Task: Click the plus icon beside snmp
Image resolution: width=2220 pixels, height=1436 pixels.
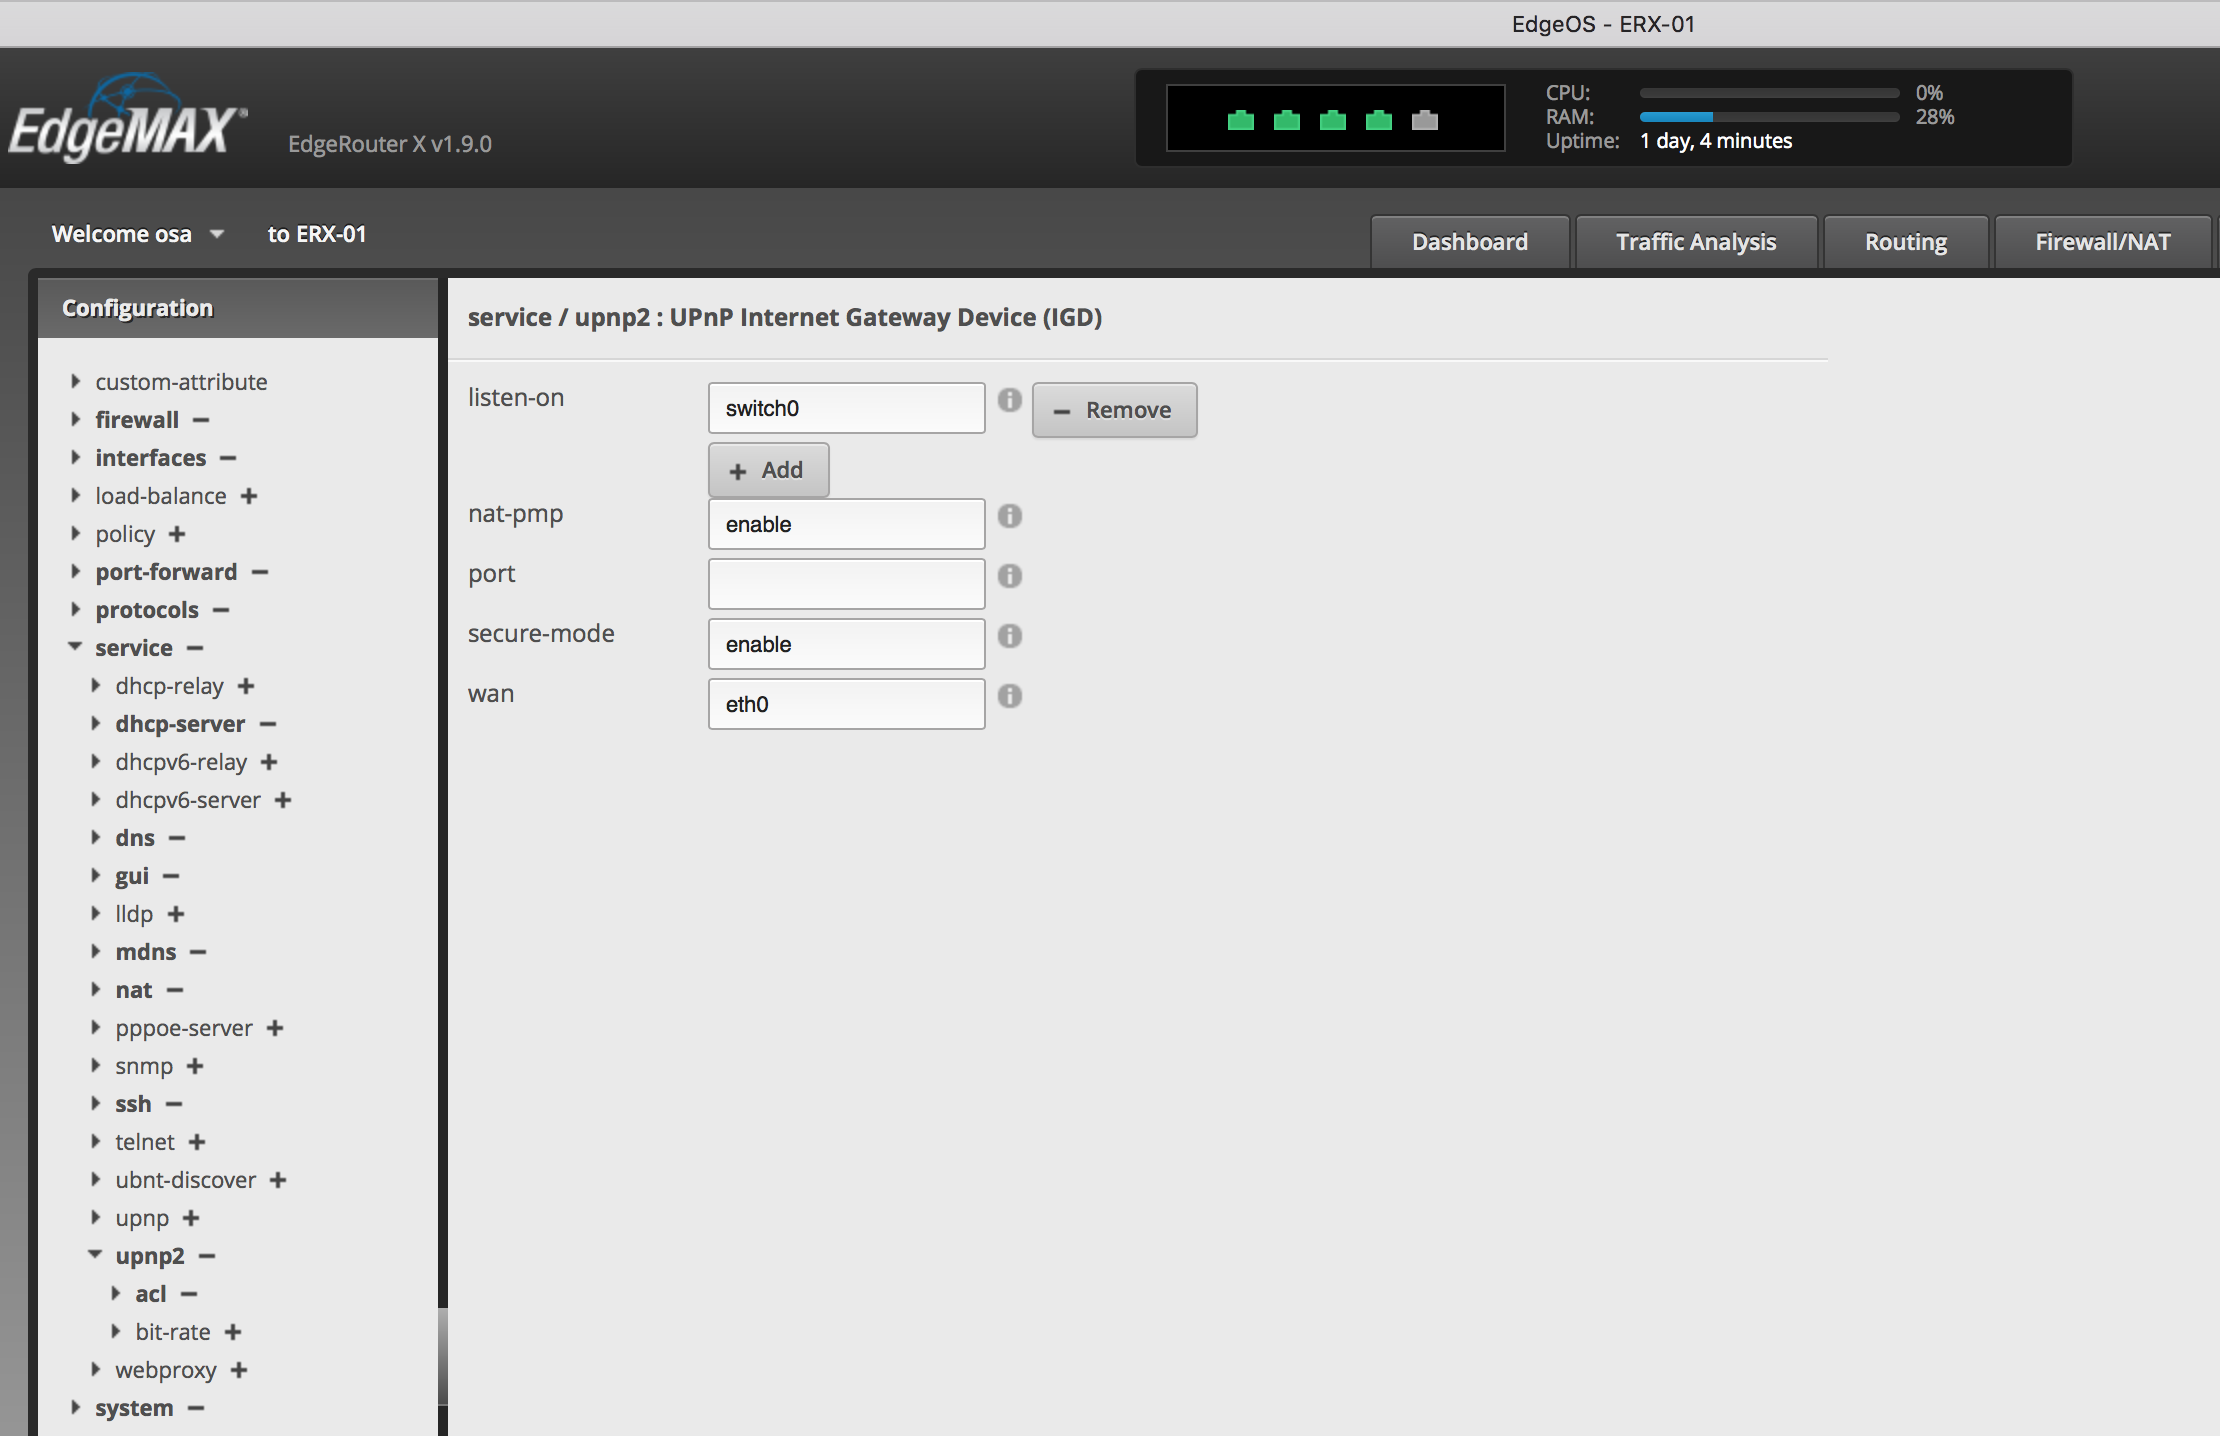Action: click(x=195, y=1066)
